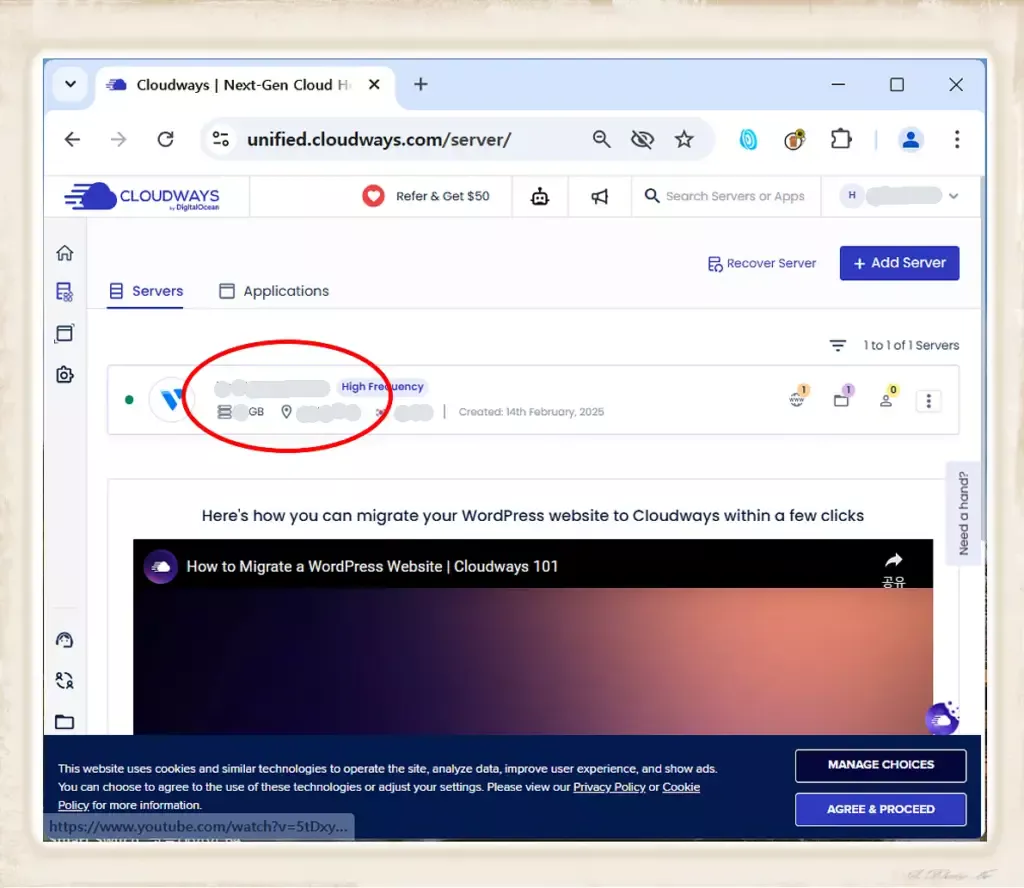Click the www applications count icon
Screen dimensions: 1024x888
pos(798,400)
